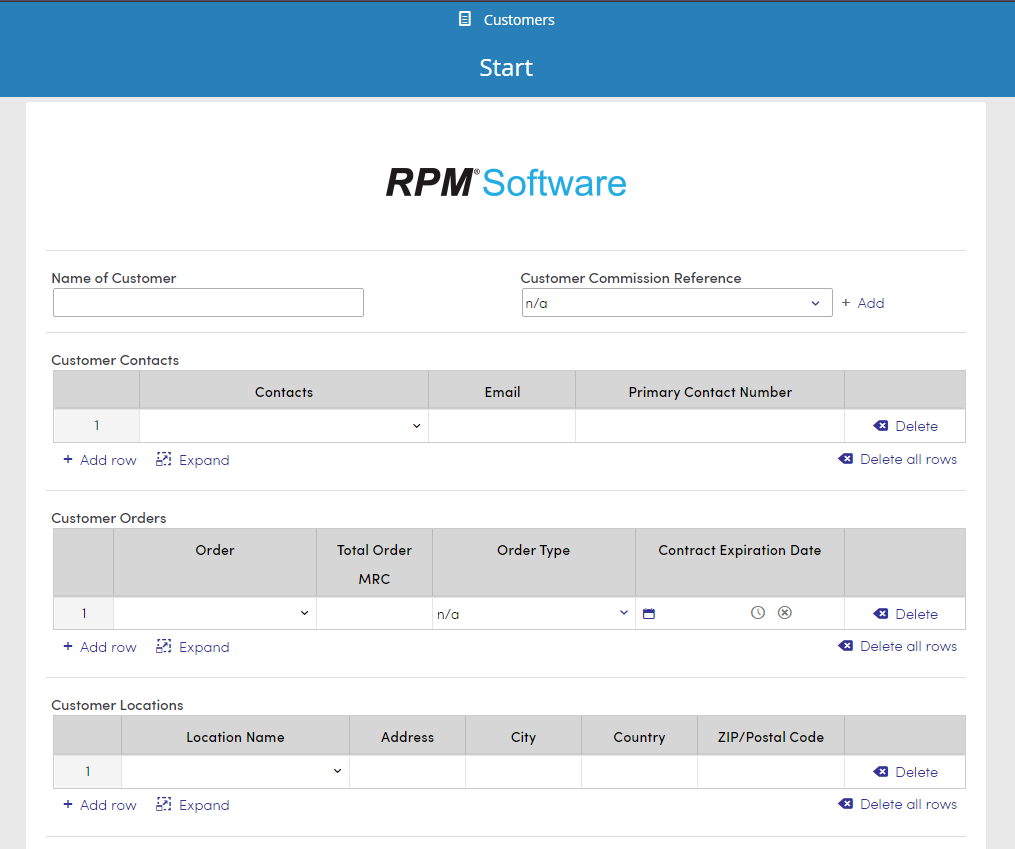Expand the Customer Contacts table rows
Screen dimensions: 1015x849
pos(192,459)
